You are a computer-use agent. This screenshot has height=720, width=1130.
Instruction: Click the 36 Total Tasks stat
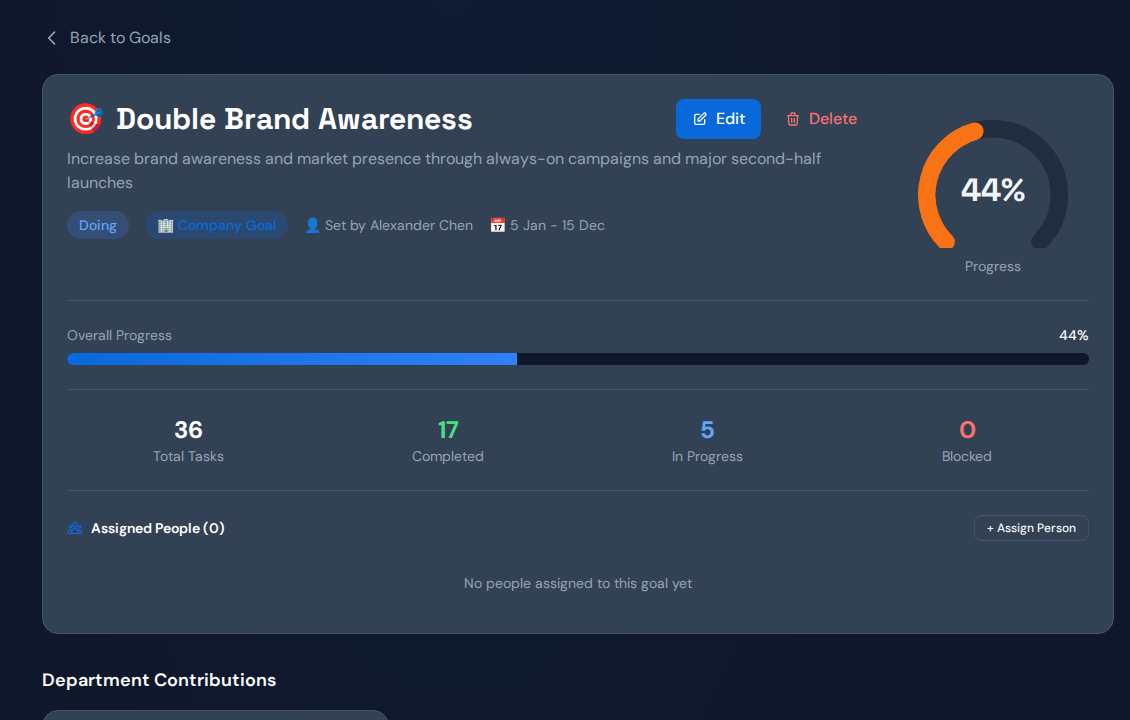click(188, 441)
